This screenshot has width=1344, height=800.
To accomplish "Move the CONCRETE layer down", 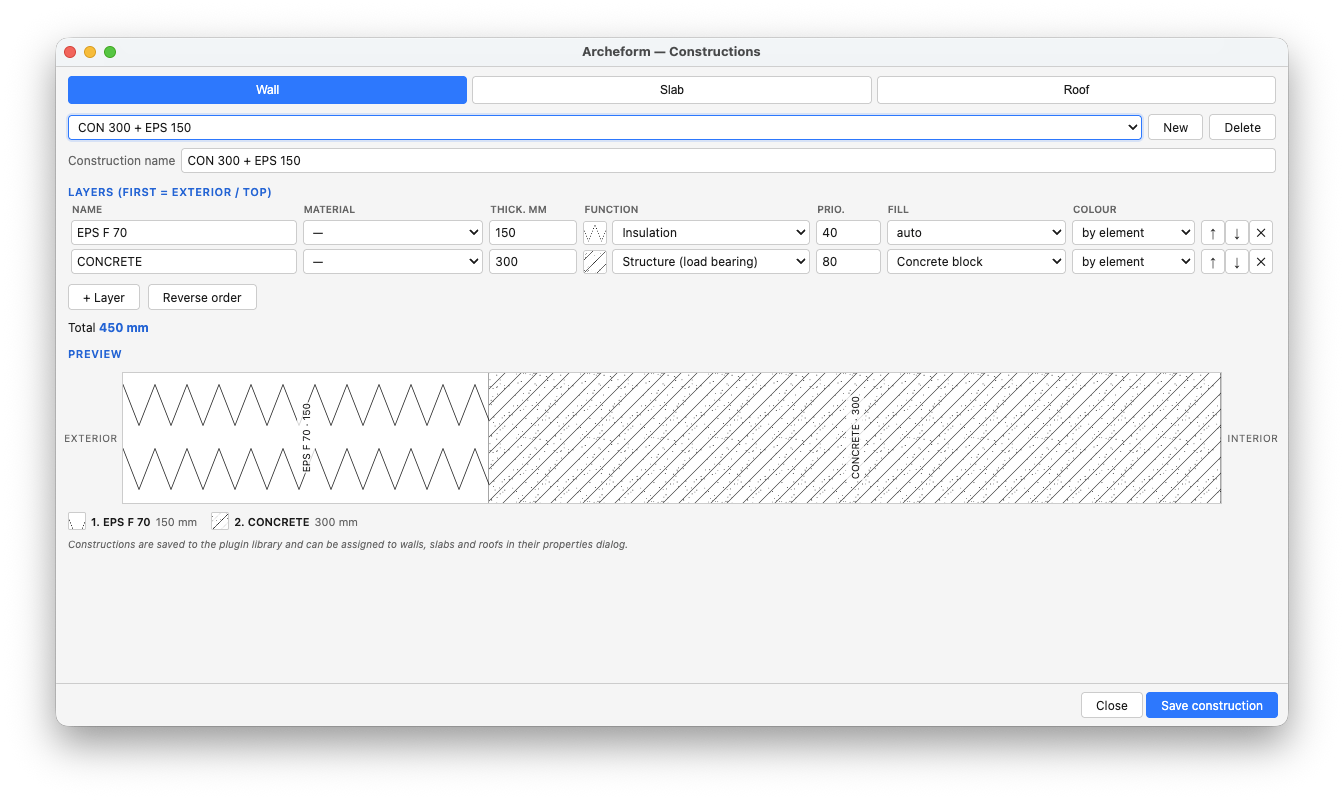I will 1236,262.
